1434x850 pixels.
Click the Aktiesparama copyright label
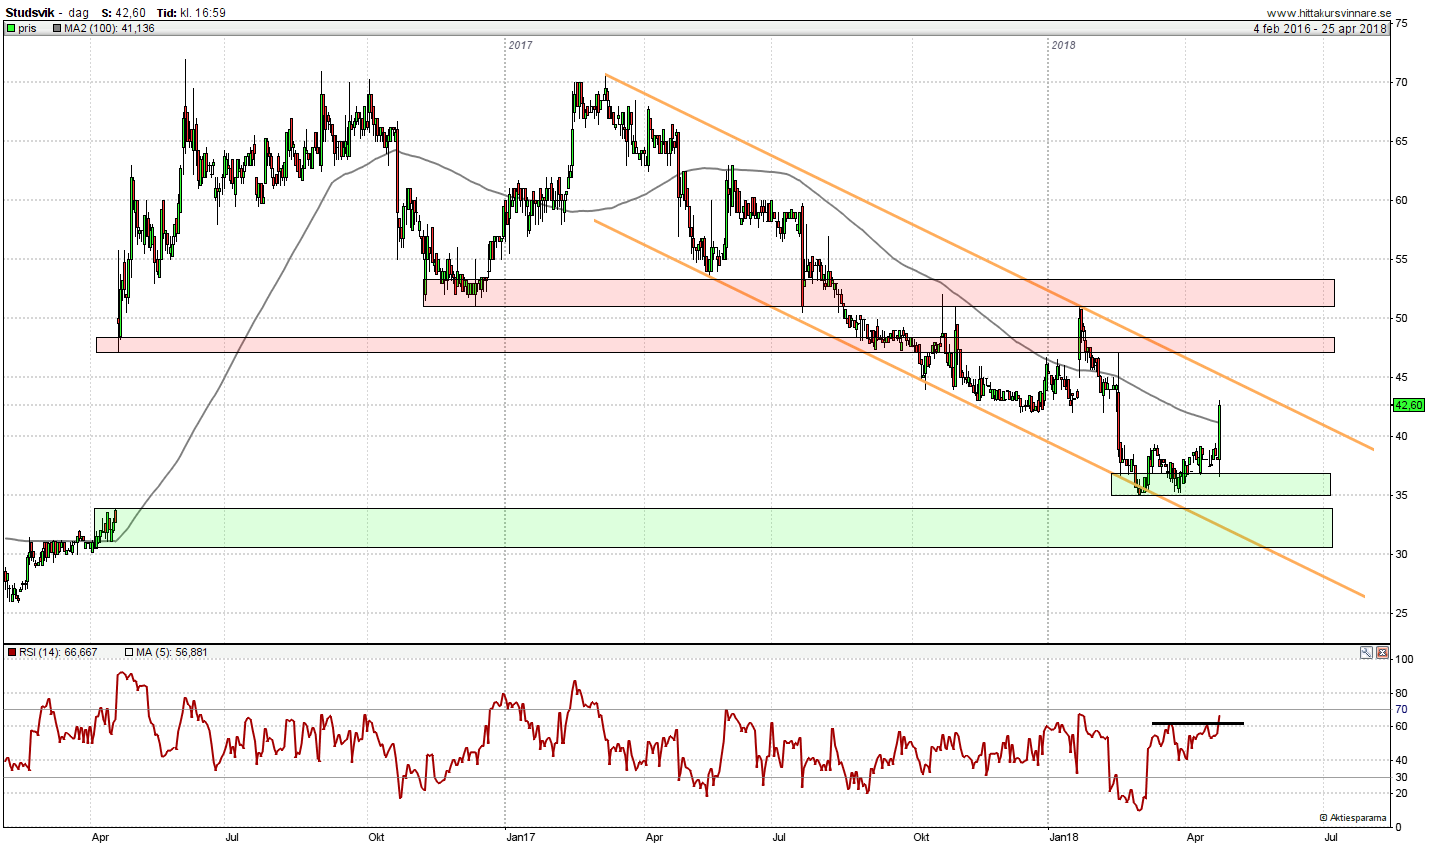click(x=1353, y=818)
